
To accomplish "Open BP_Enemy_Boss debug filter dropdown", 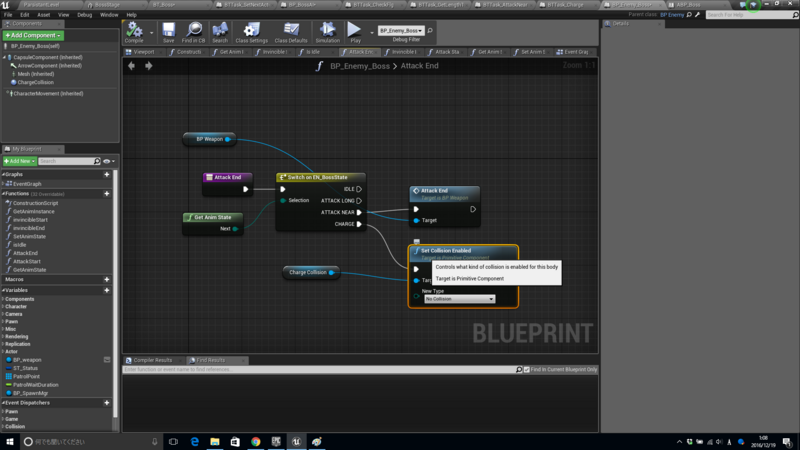I will coord(401,31).
